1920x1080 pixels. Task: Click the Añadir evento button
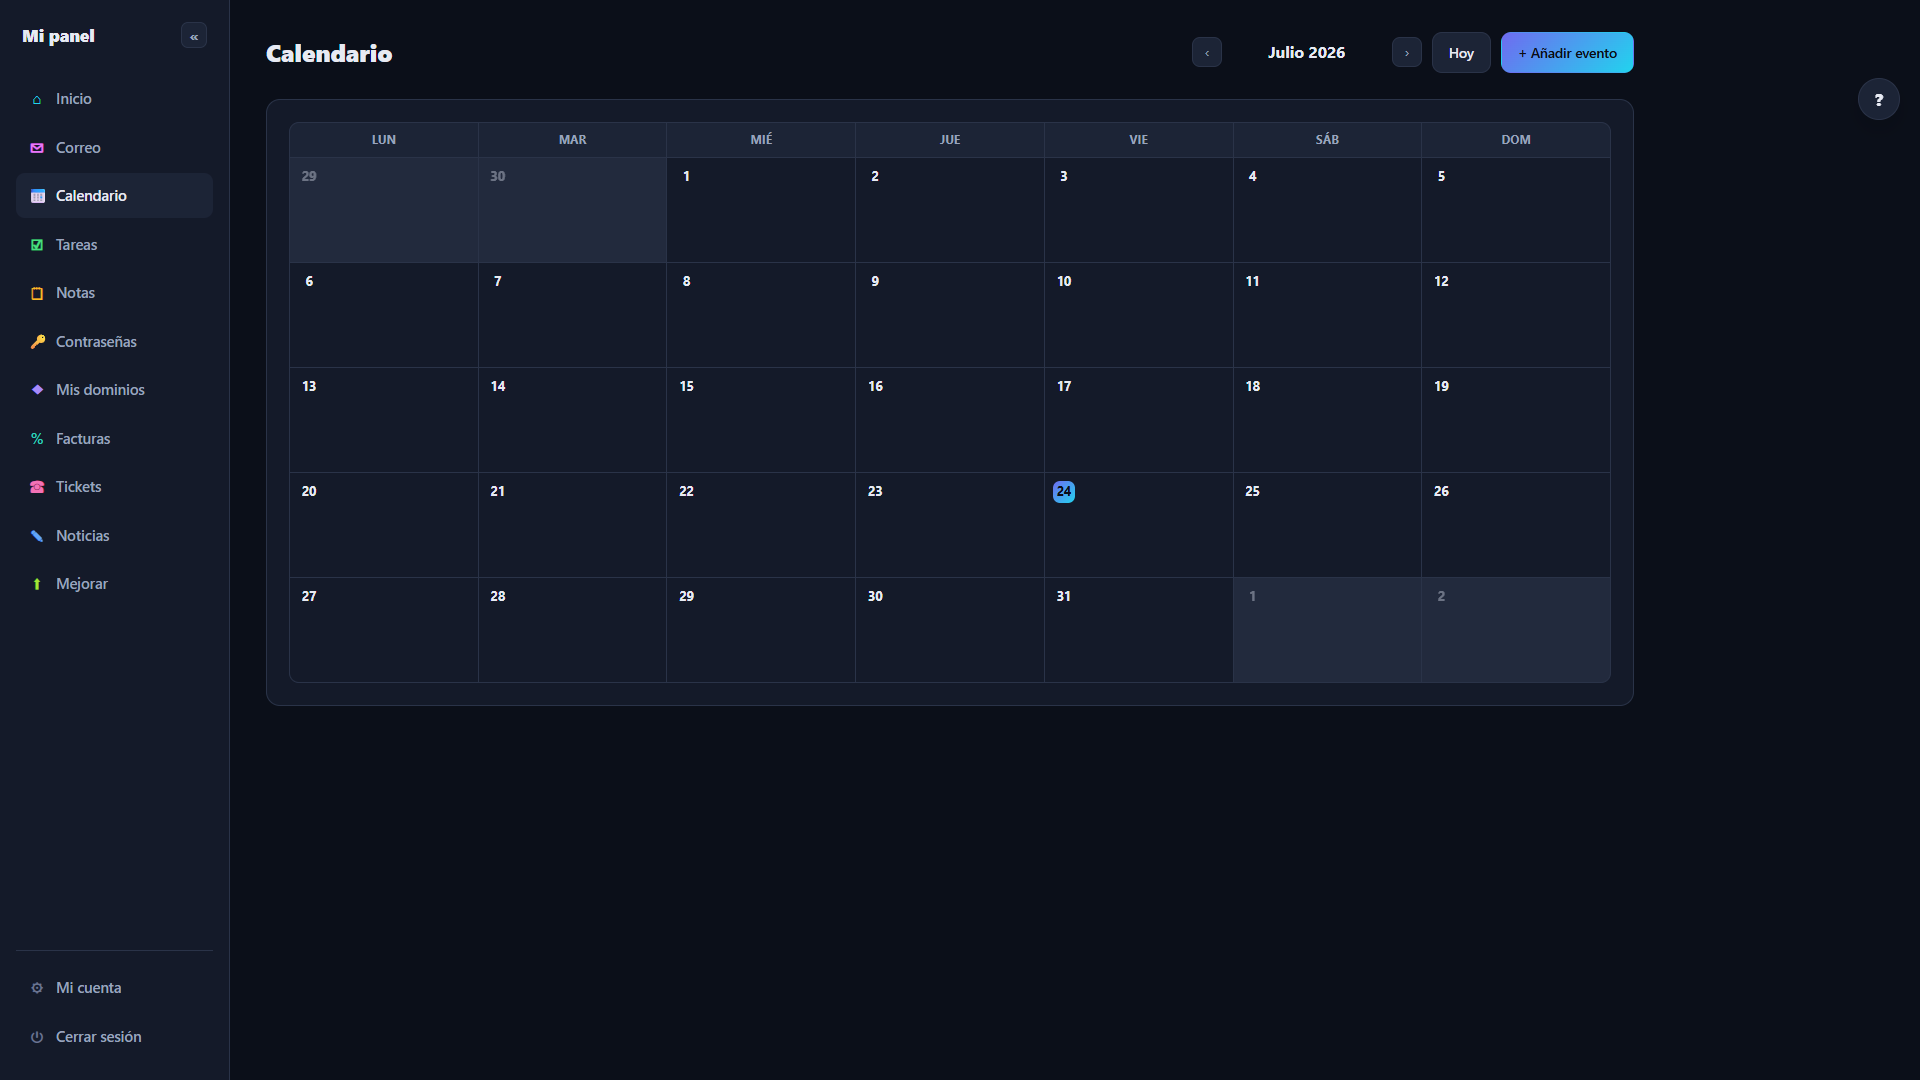point(1567,53)
